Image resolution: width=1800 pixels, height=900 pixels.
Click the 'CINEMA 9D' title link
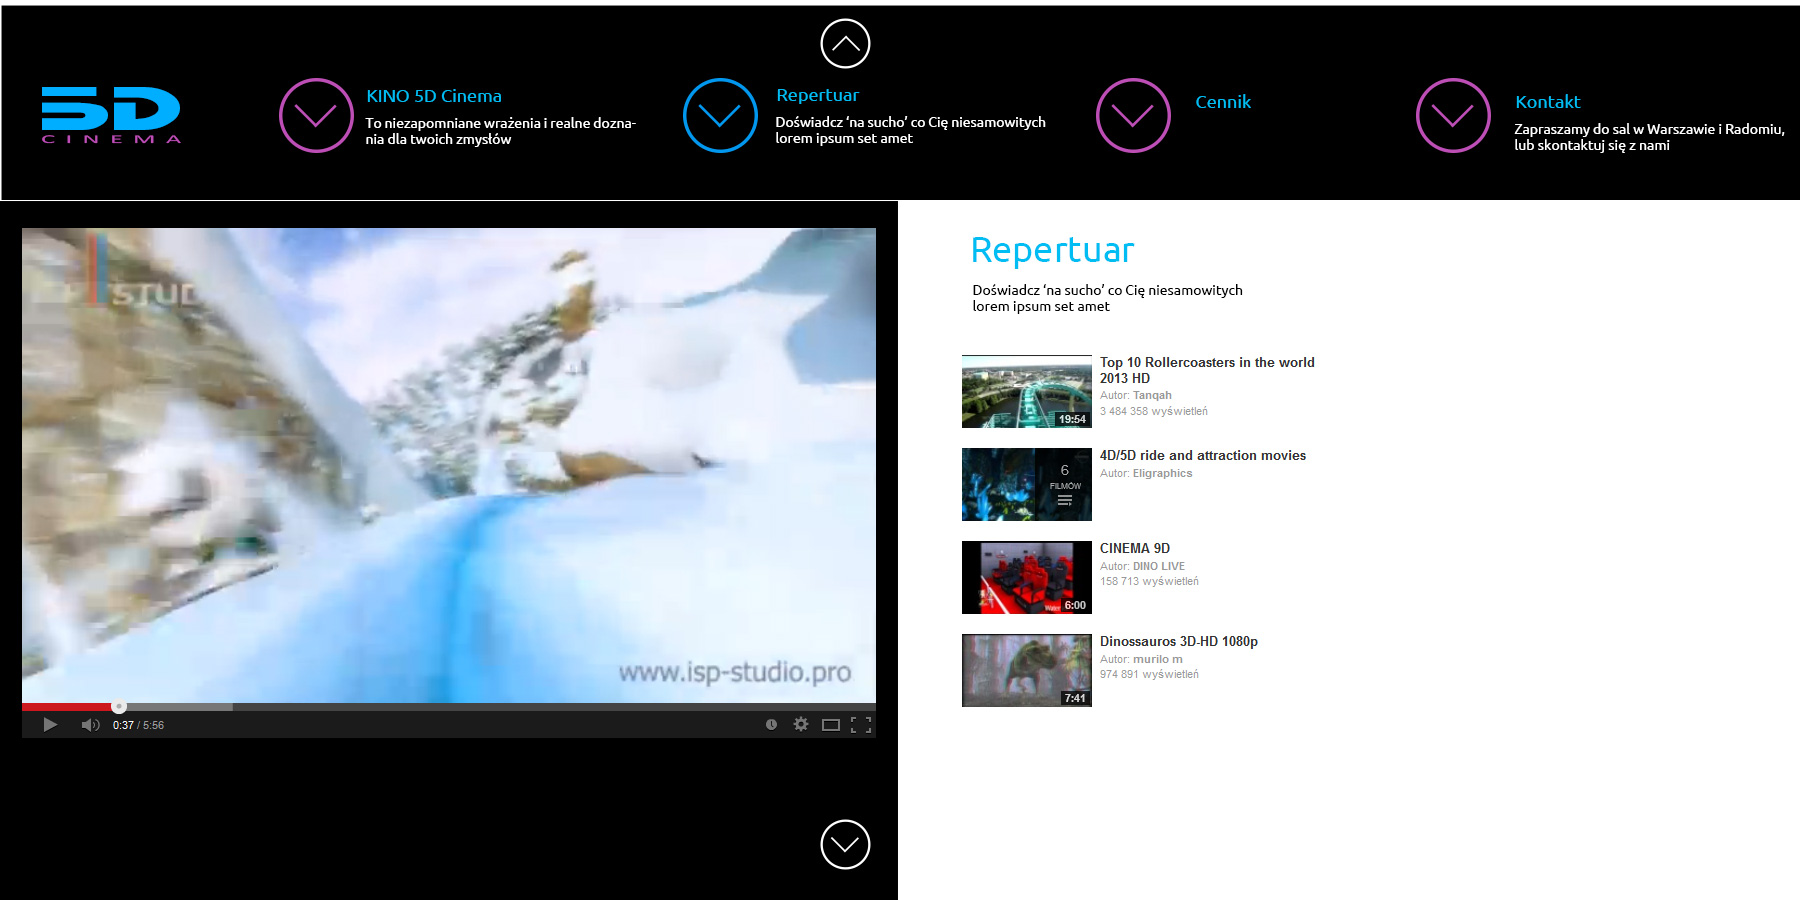click(x=1135, y=548)
